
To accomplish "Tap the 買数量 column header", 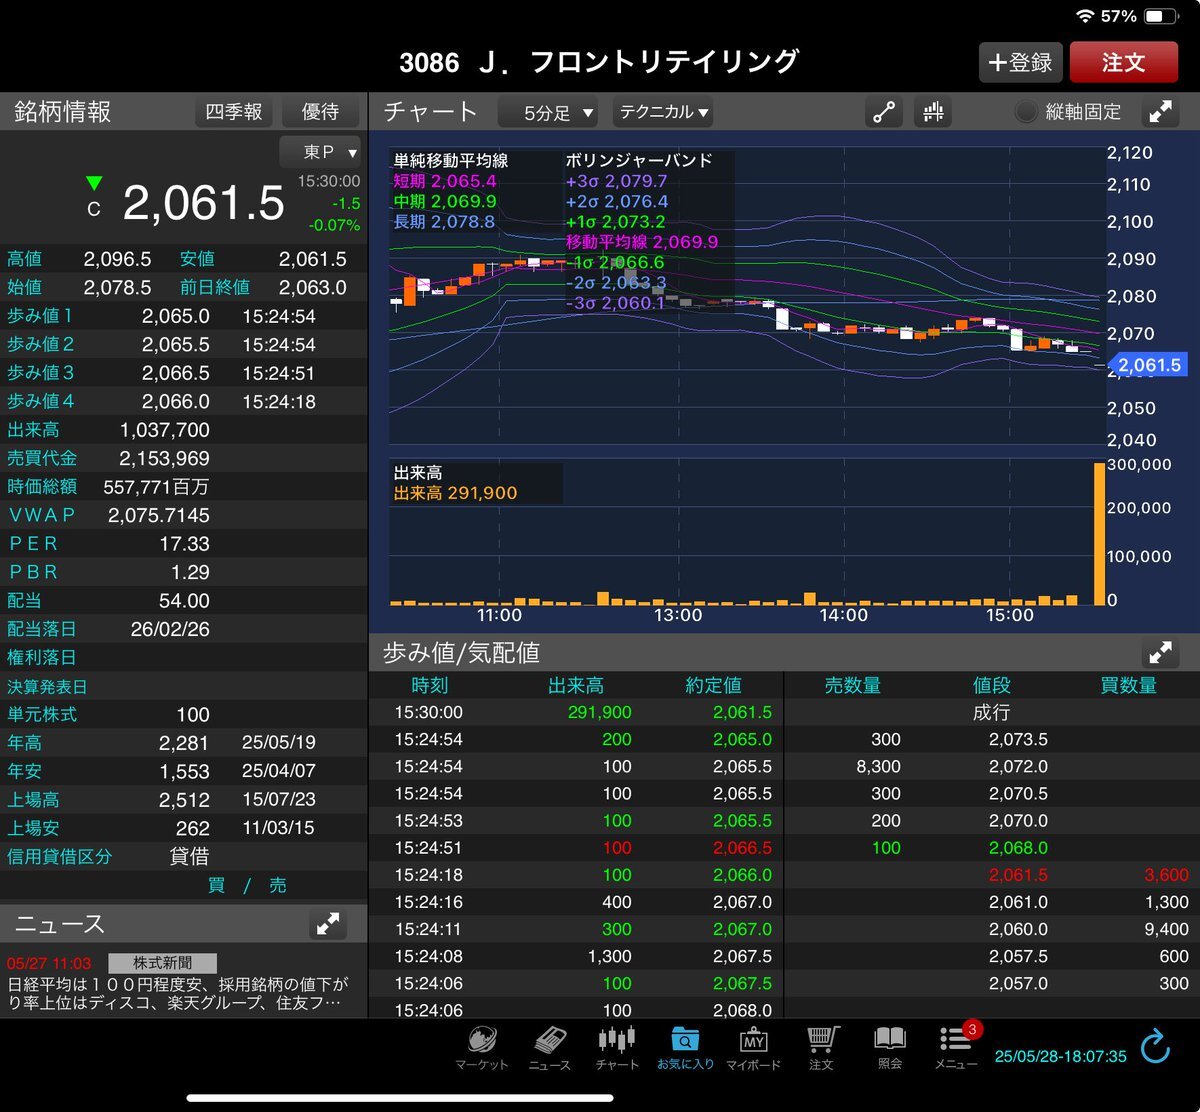I will coord(1128,685).
